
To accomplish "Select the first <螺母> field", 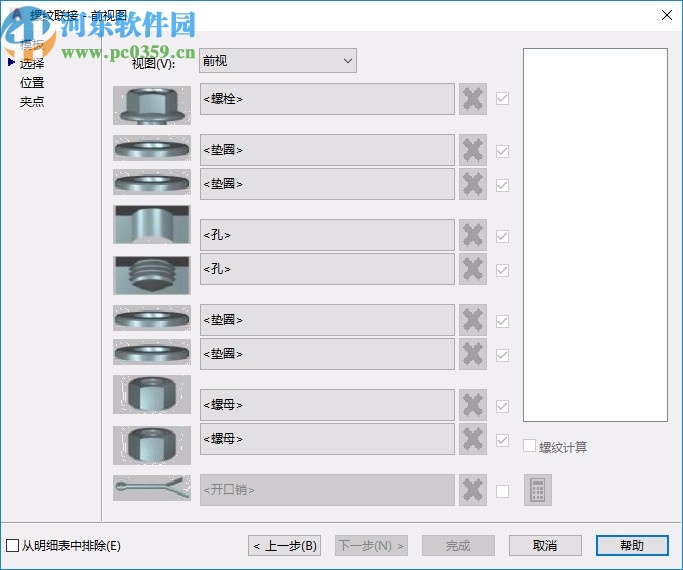I will tap(327, 405).
